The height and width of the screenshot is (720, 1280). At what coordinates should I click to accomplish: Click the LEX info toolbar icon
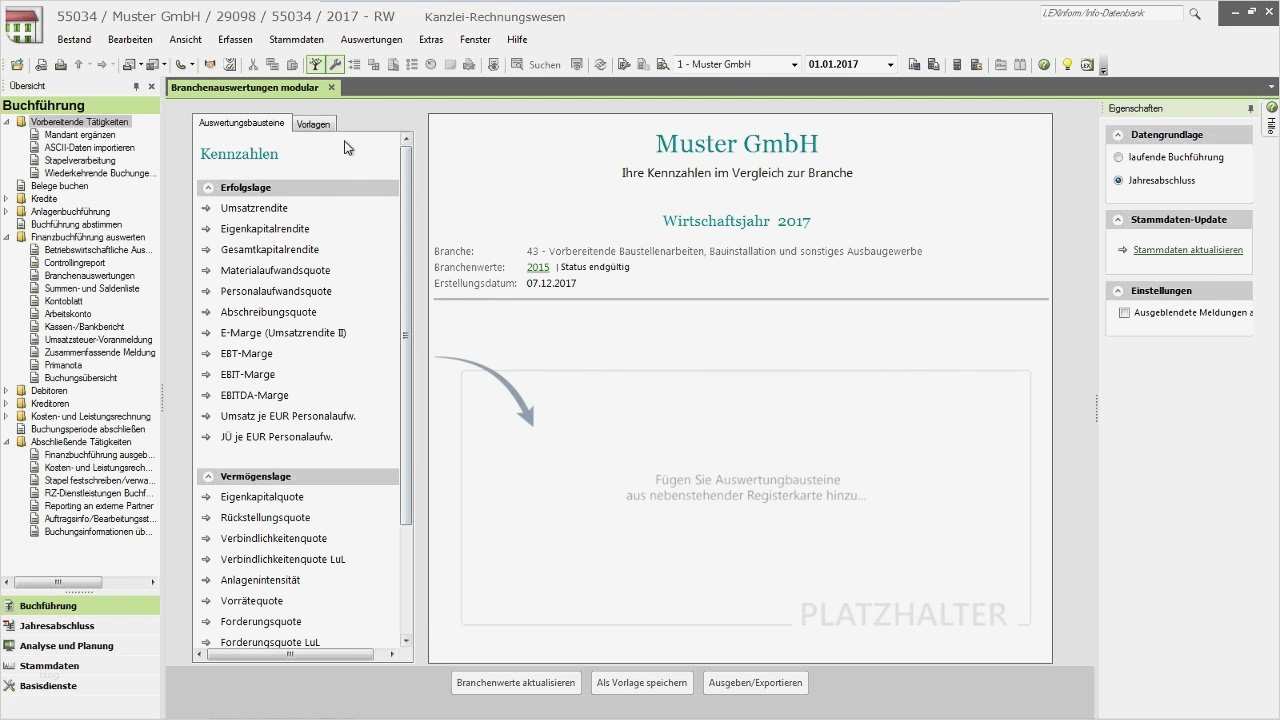[1087, 65]
